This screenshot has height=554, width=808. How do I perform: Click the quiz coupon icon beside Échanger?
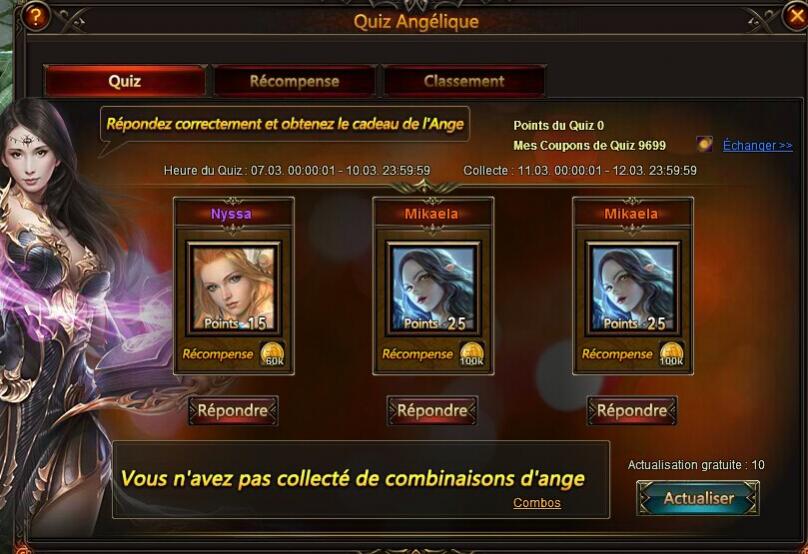tap(704, 144)
